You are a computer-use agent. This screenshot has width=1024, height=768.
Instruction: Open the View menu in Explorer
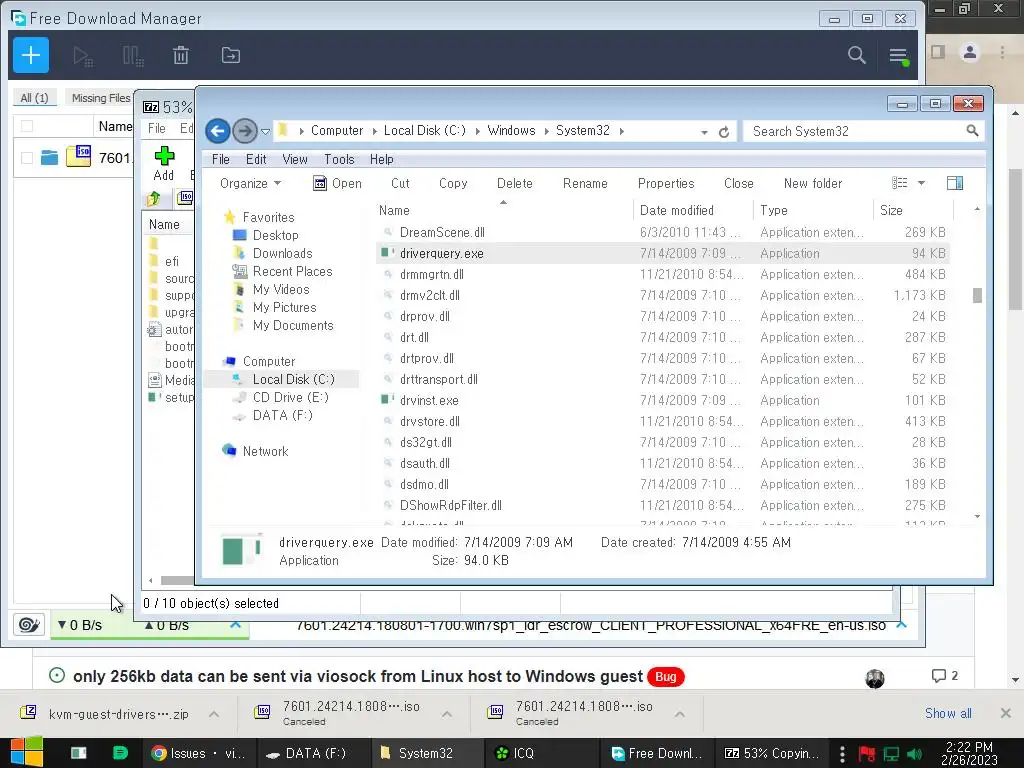click(x=295, y=159)
